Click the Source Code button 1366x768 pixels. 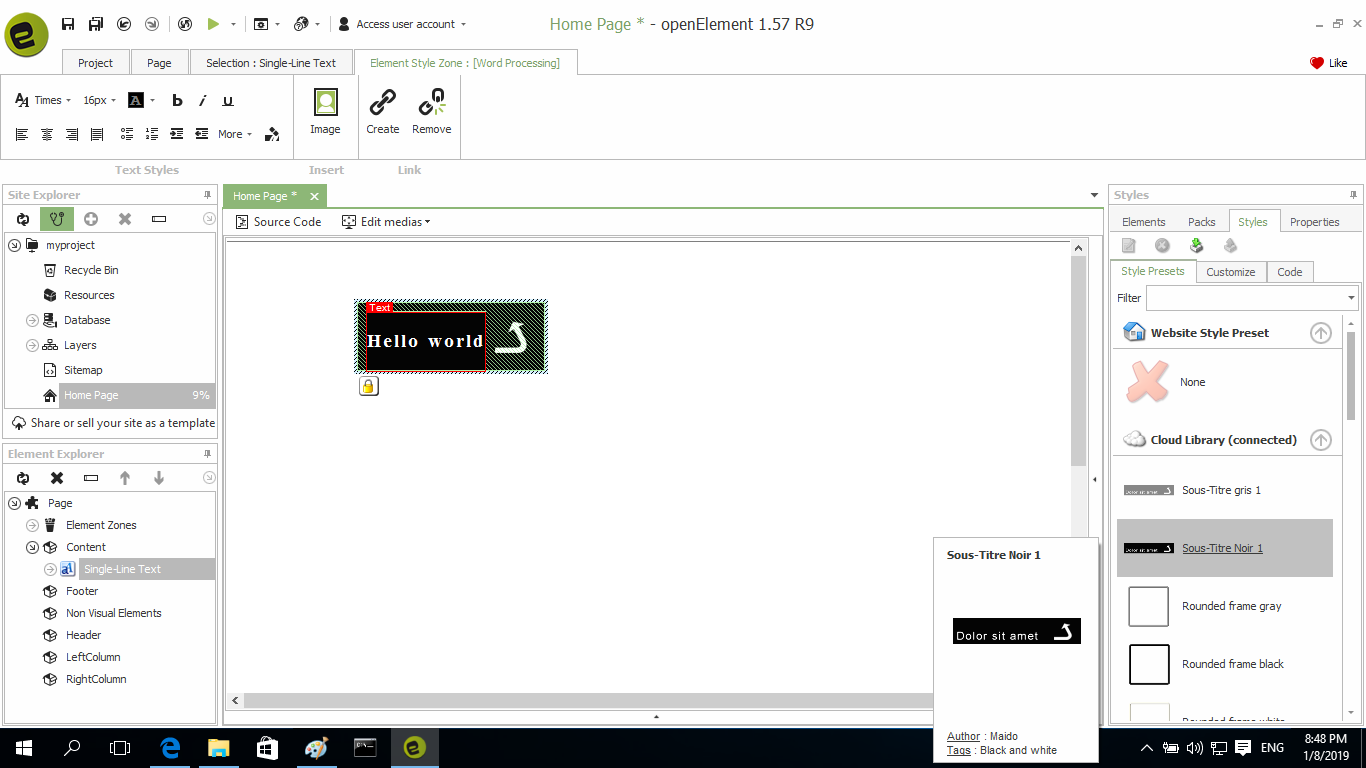pyautogui.click(x=279, y=222)
